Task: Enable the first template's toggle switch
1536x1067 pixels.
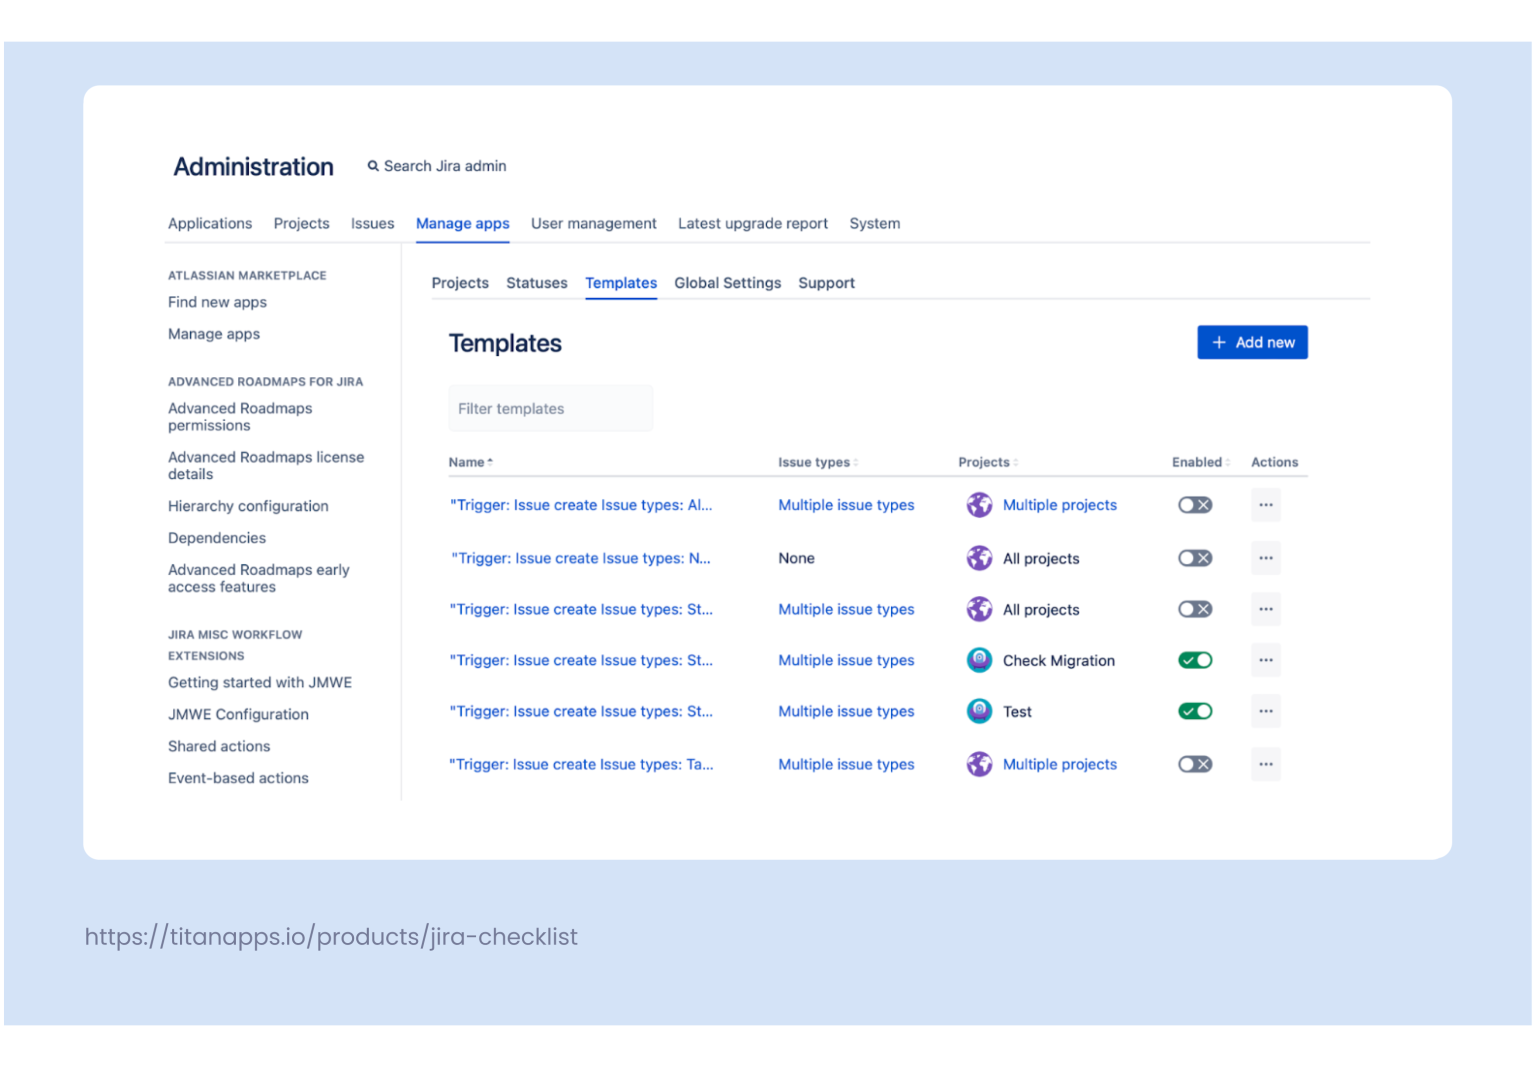Action: 1194,505
